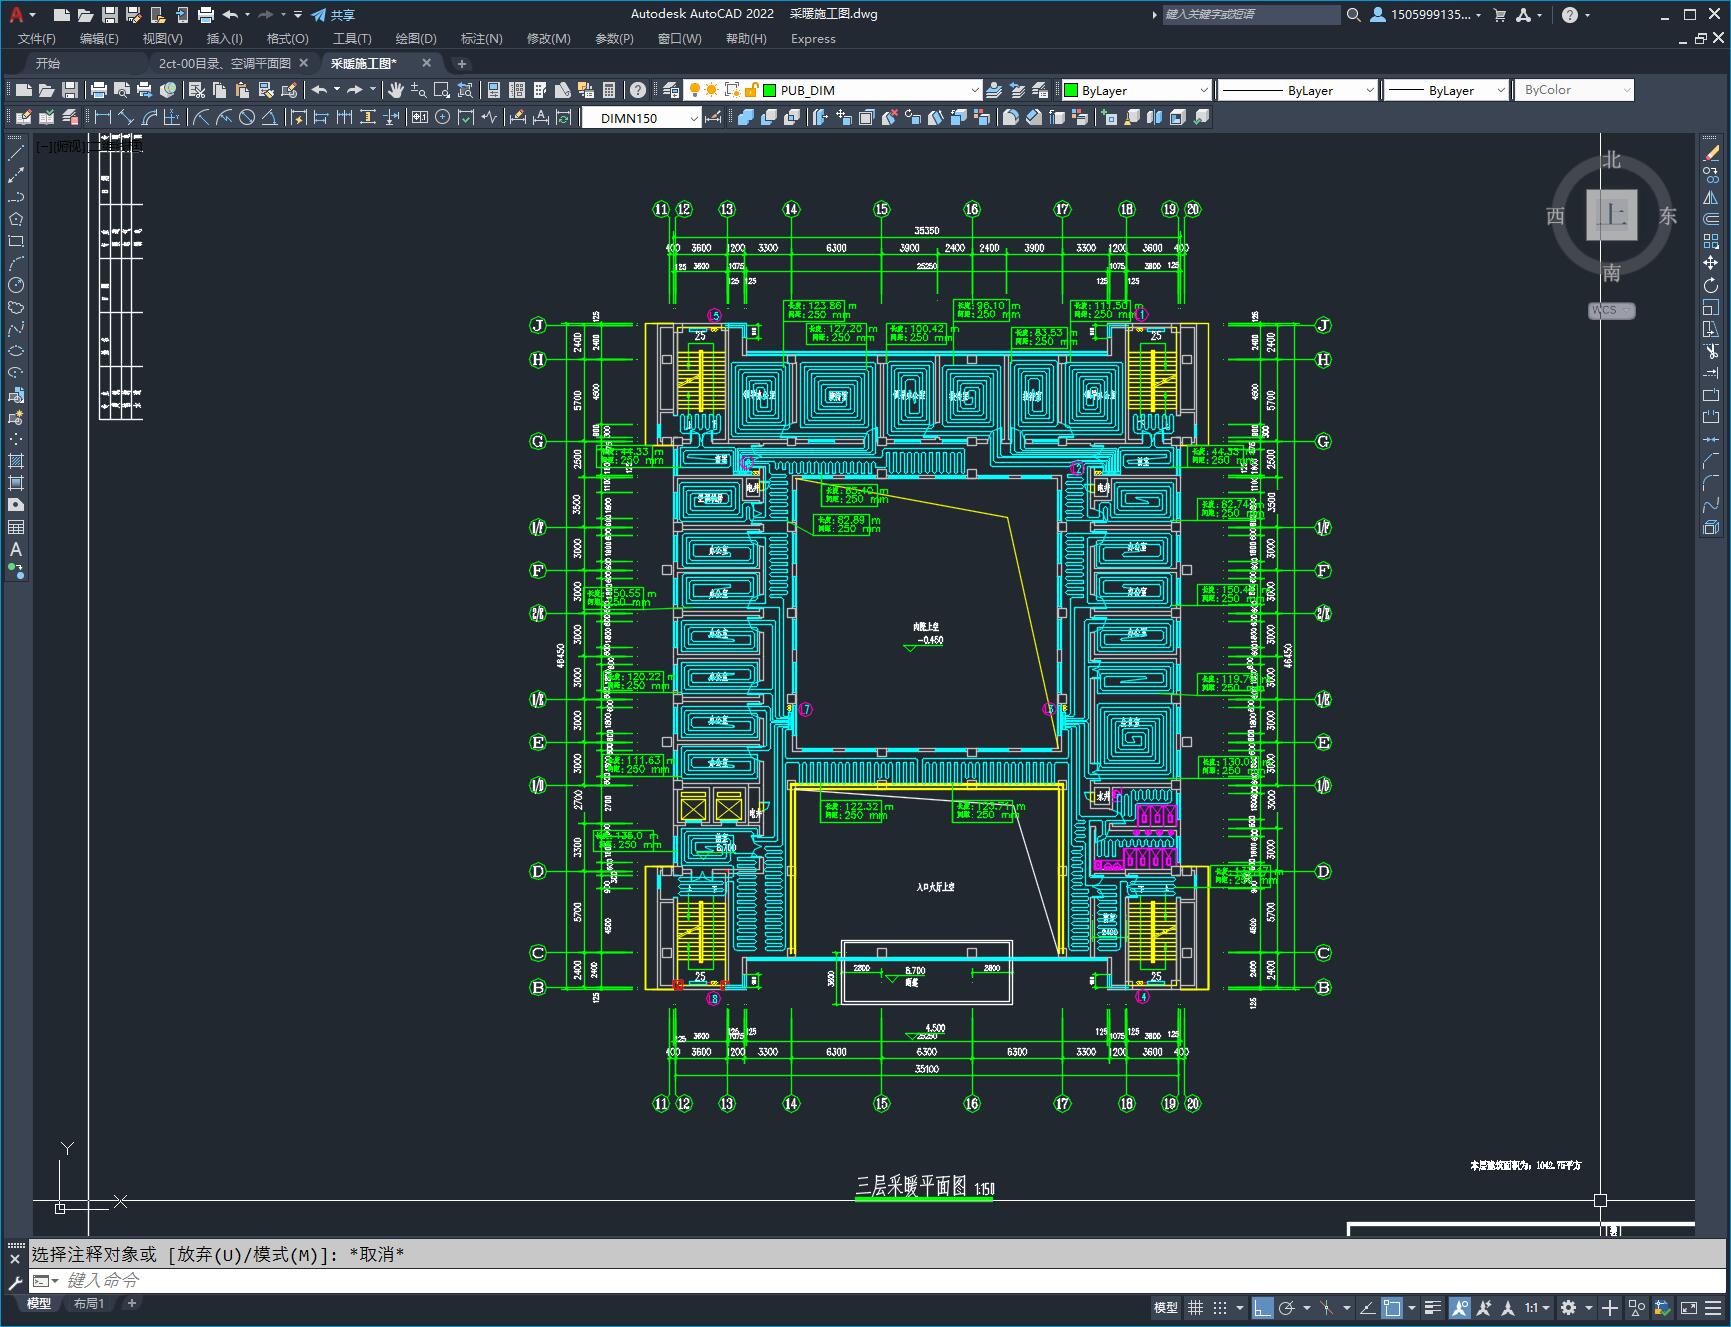
Task: Open the 文件(F) menu
Action: [x=37, y=39]
